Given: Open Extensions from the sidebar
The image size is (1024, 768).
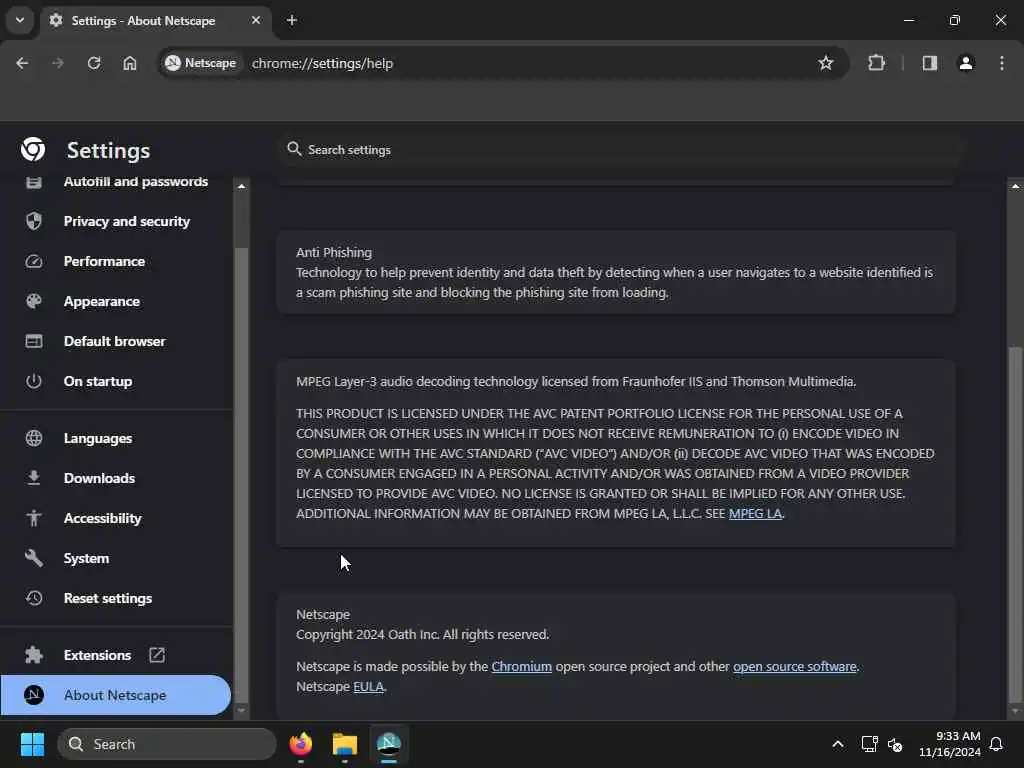Looking at the screenshot, I should point(97,655).
